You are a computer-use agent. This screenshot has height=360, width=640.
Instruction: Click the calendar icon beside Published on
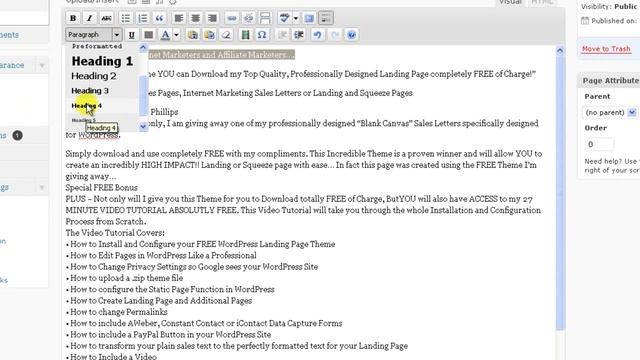point(585,21)
